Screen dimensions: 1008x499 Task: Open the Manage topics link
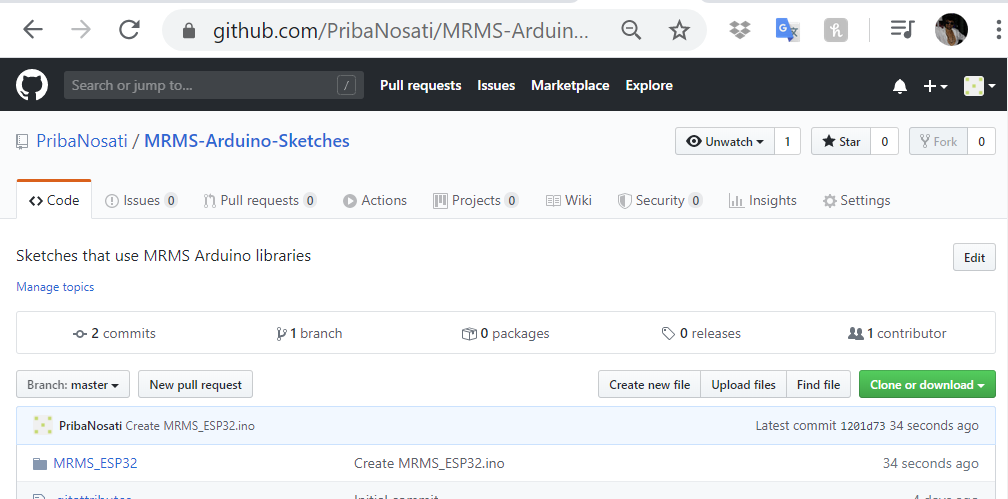[x=55, y=287]
